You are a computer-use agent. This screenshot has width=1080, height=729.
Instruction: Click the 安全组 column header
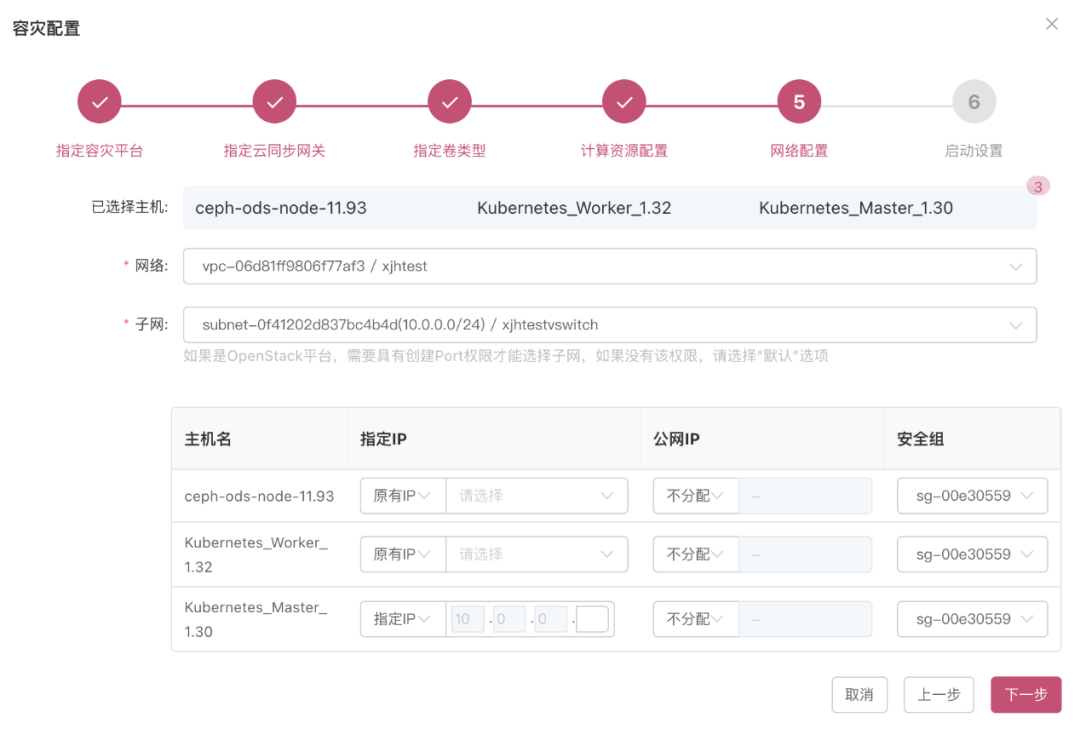(920, 439)
